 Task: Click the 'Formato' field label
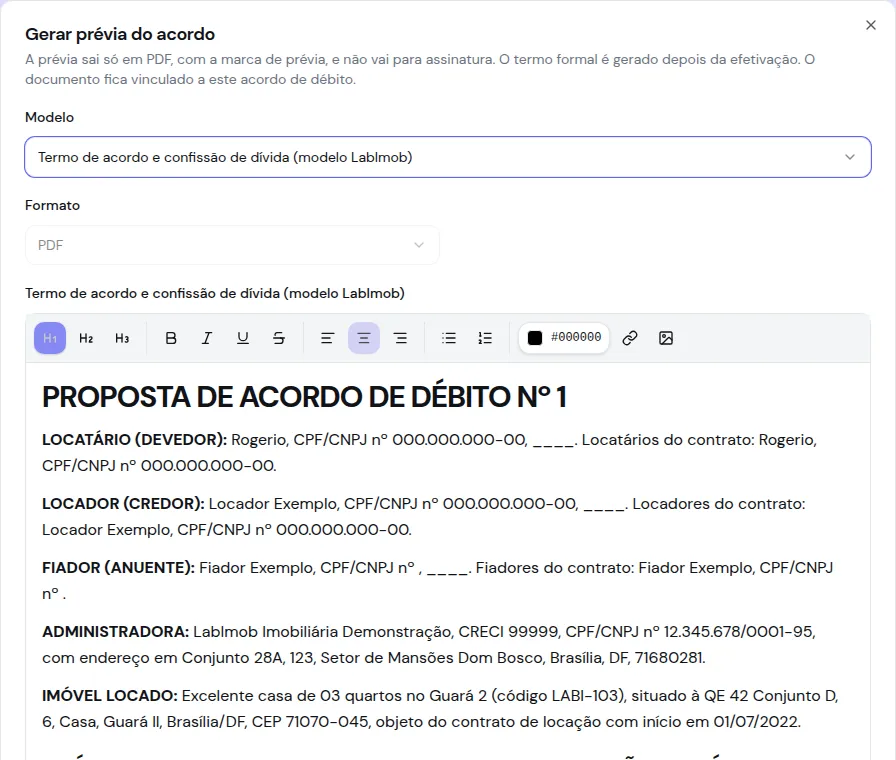(53, 205)
